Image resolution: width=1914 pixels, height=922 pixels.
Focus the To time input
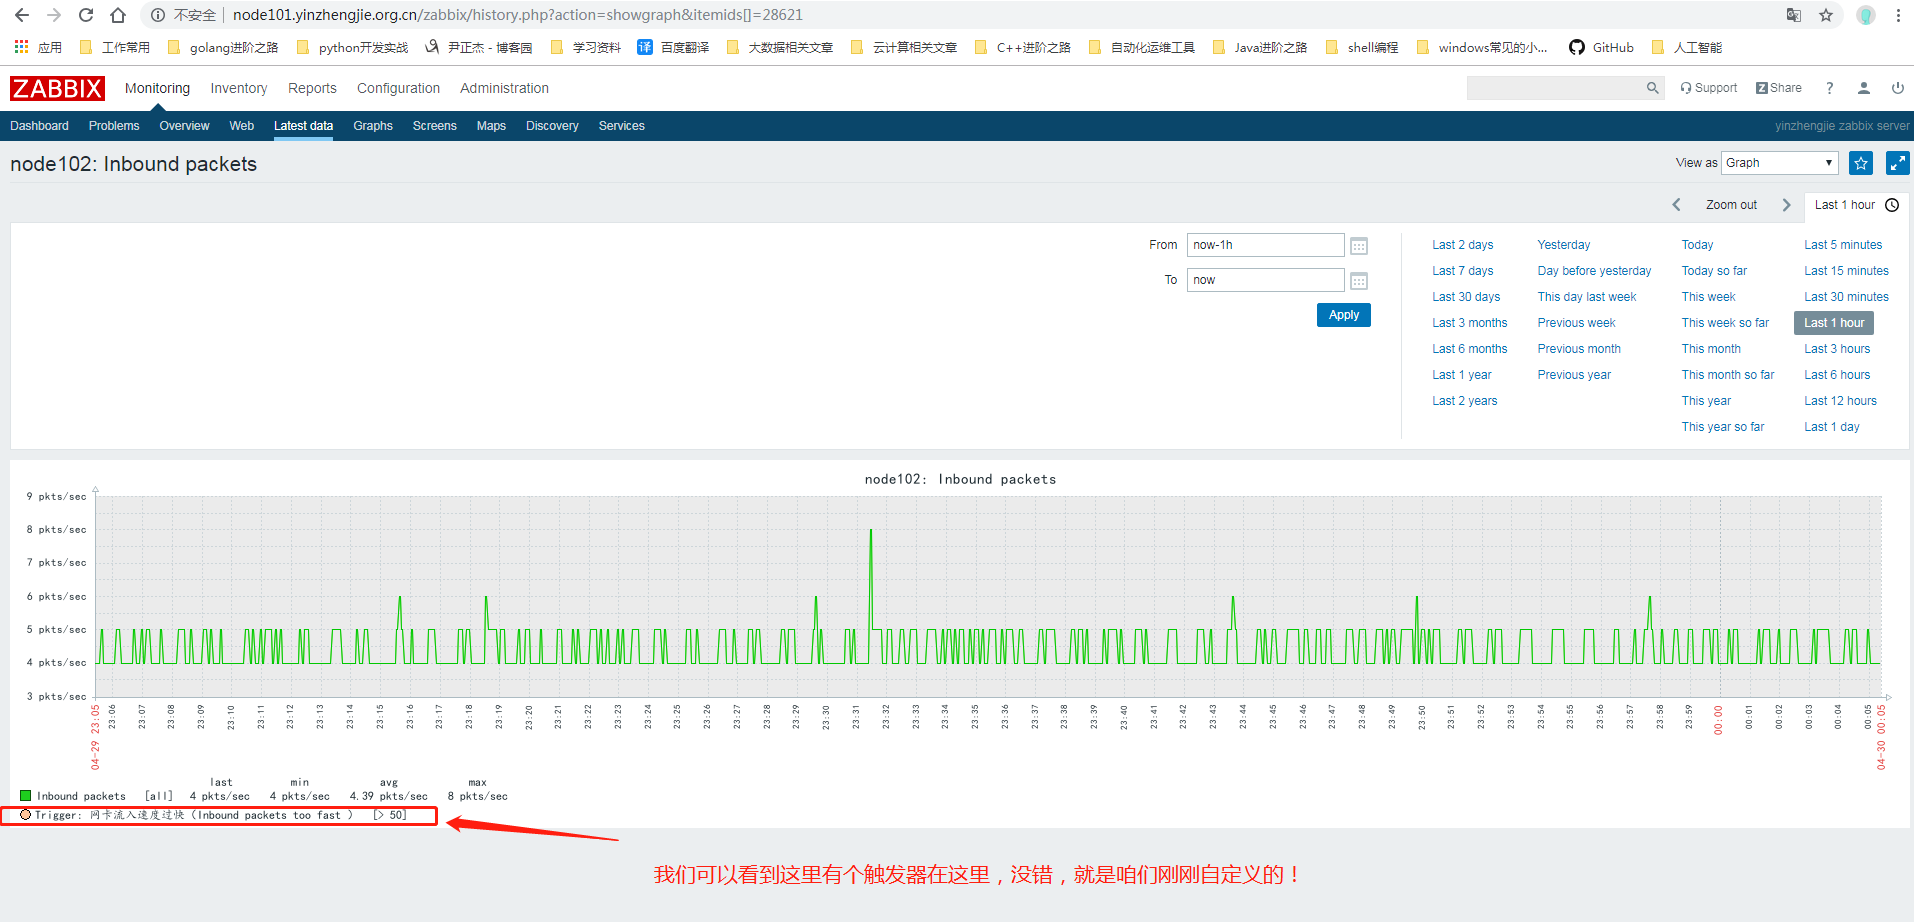coord(1265,280)
